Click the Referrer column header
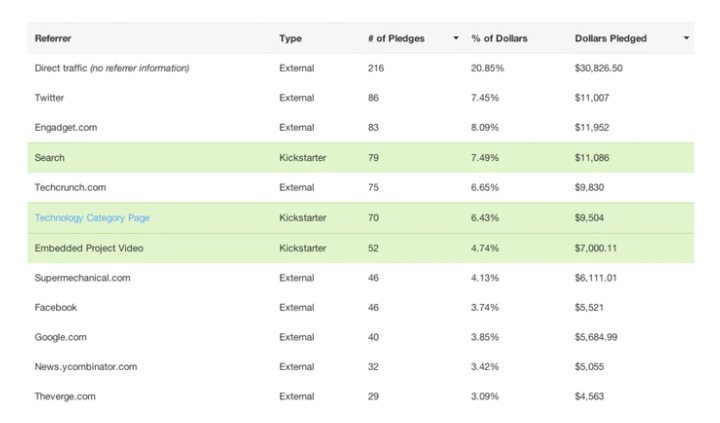 point(53,39)
